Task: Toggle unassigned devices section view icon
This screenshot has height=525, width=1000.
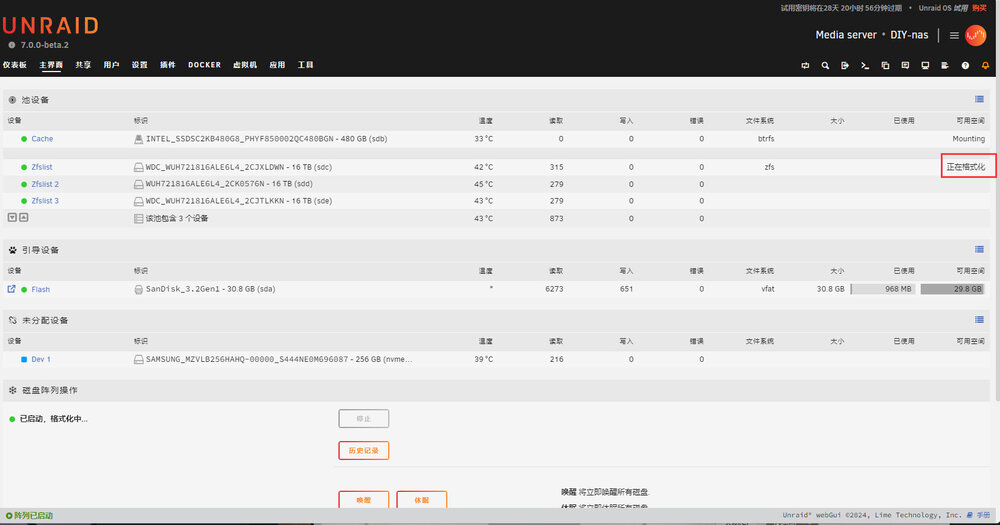Action: pos(979,320)
